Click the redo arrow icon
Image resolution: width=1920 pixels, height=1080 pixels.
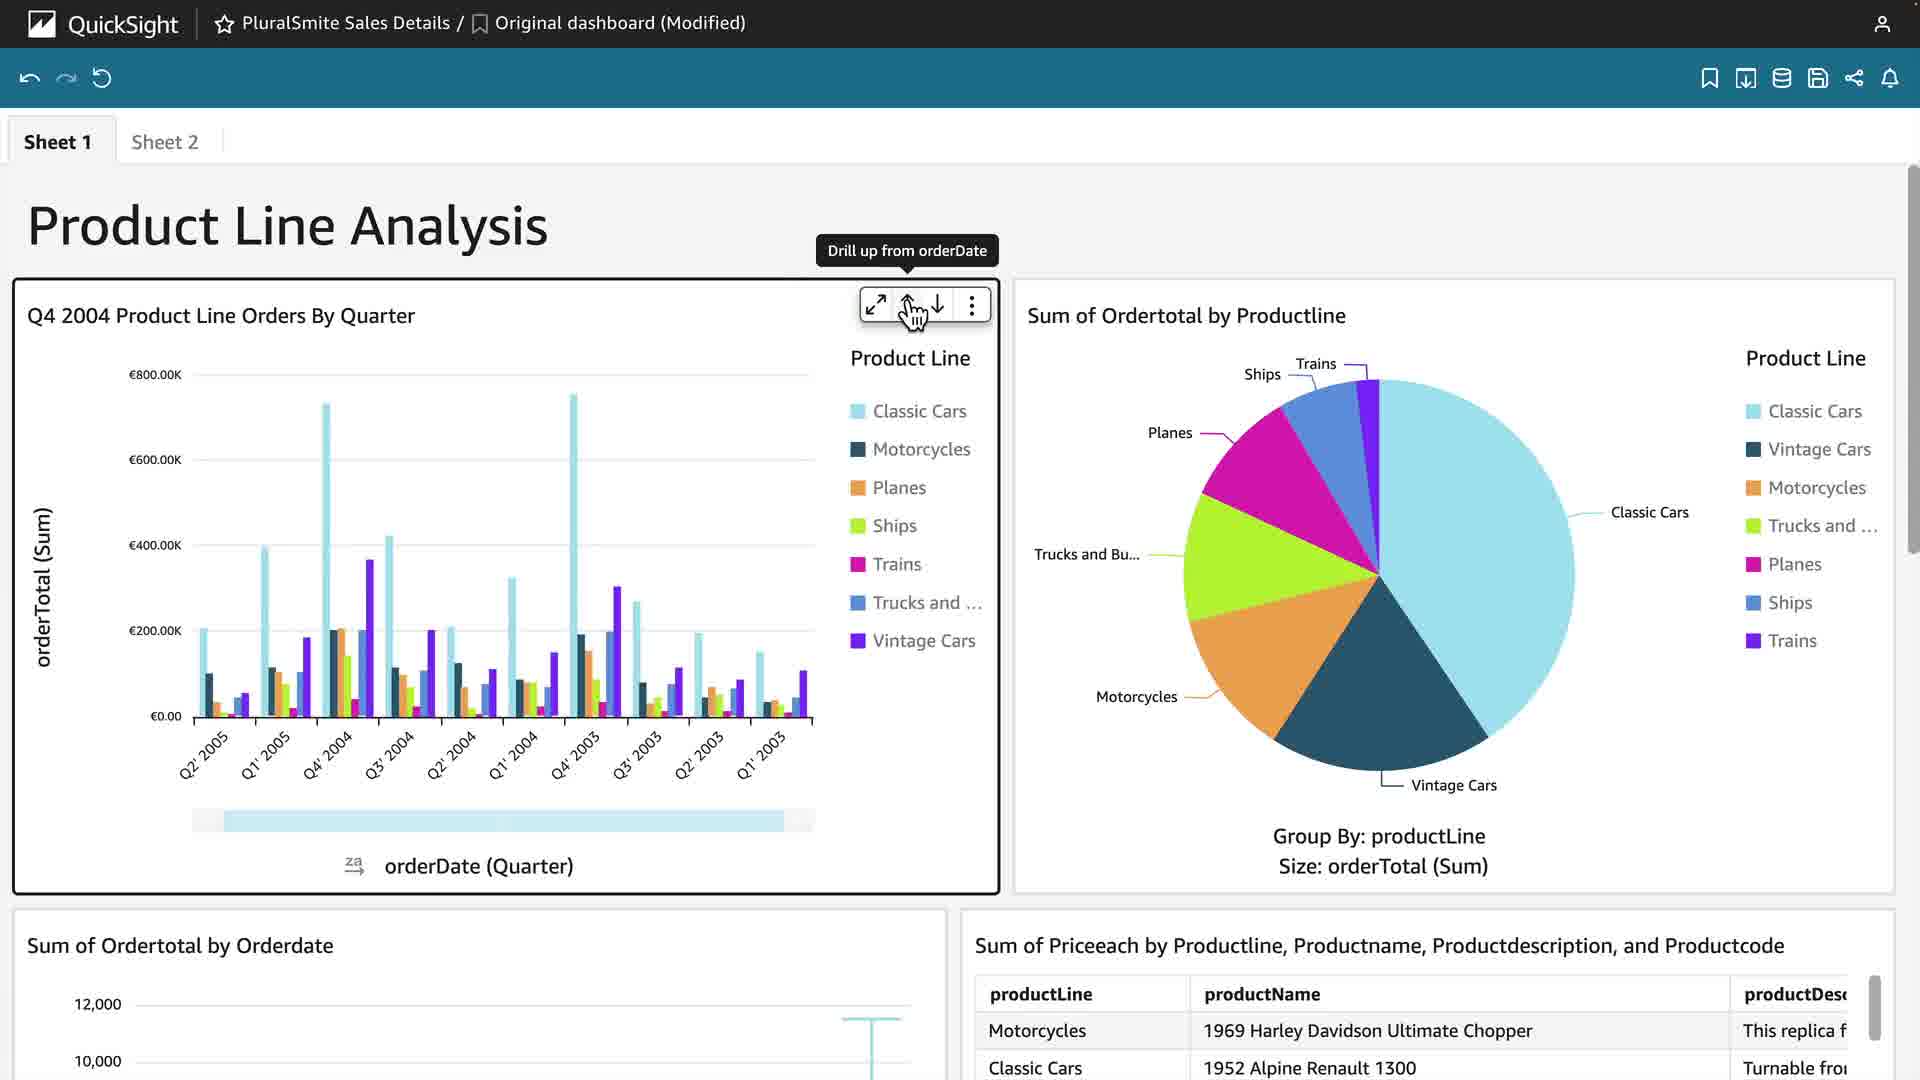click(x=66, y=78)
